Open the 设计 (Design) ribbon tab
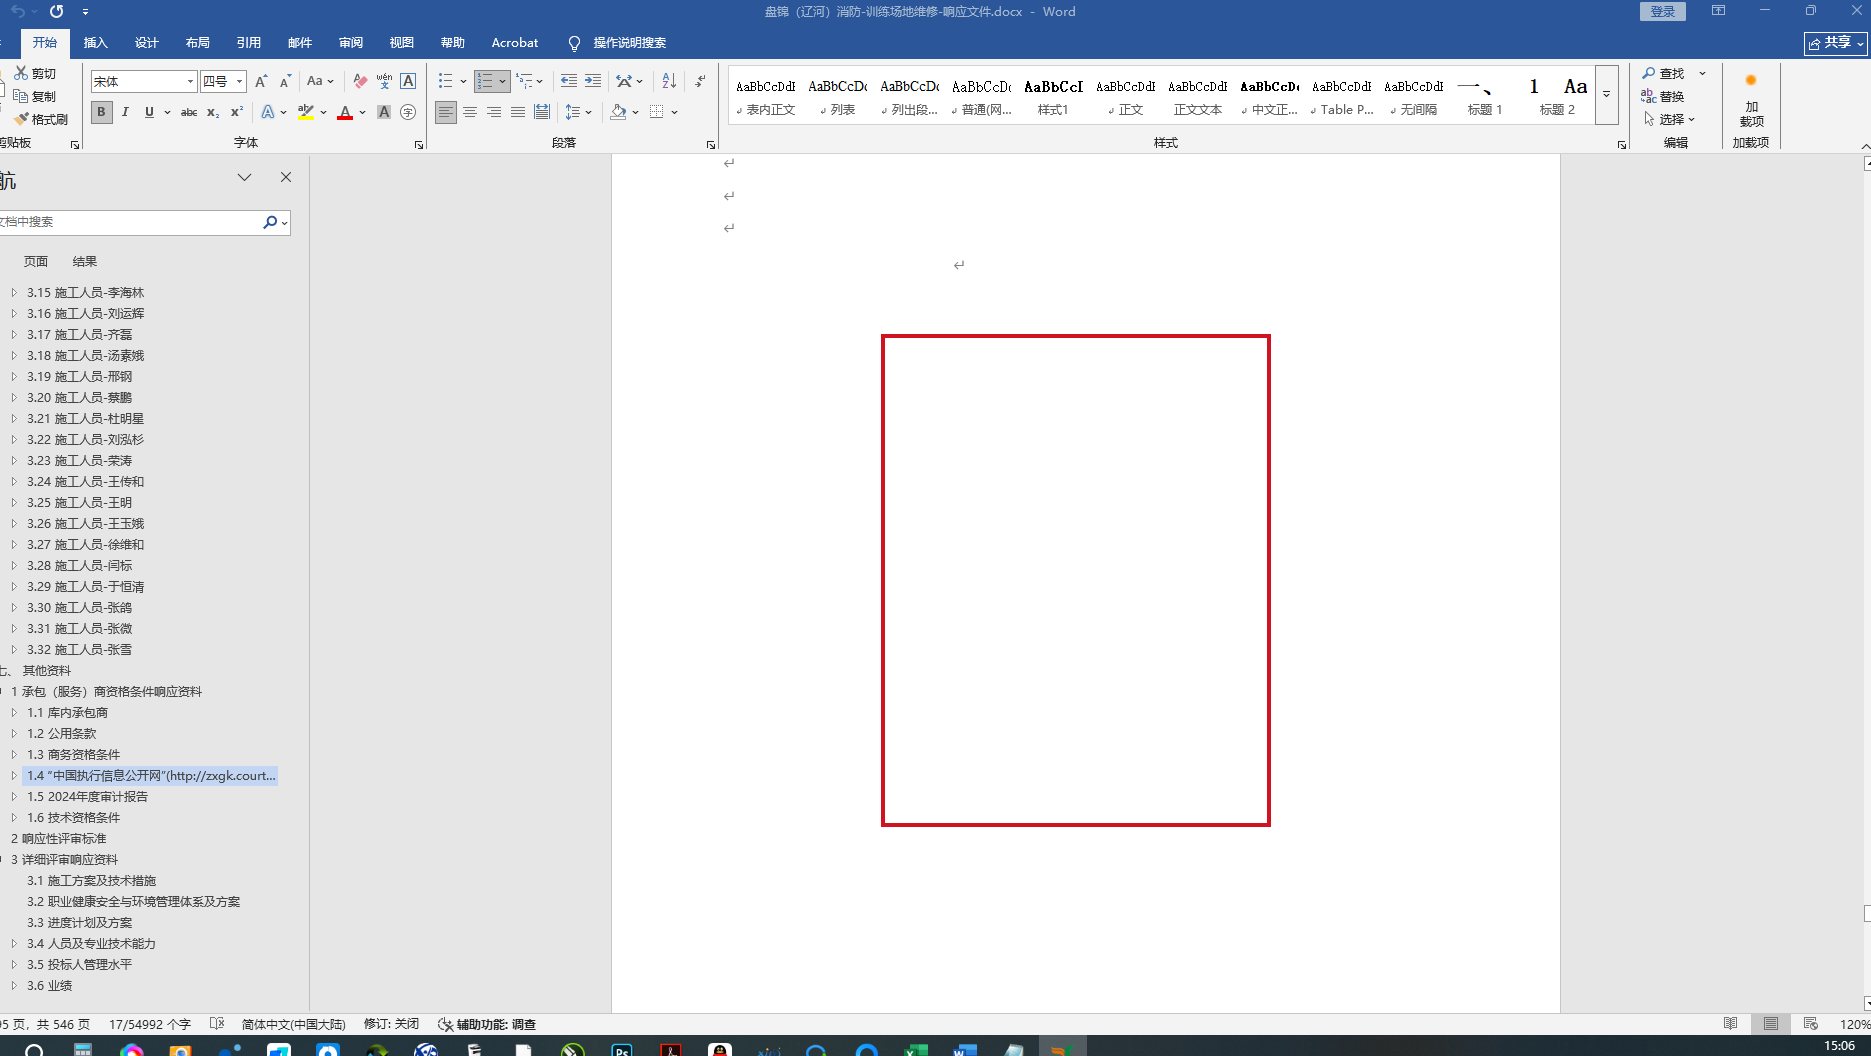This screenshot has width=1871, height=1056. pyautogui.click(x=147, y=43)
